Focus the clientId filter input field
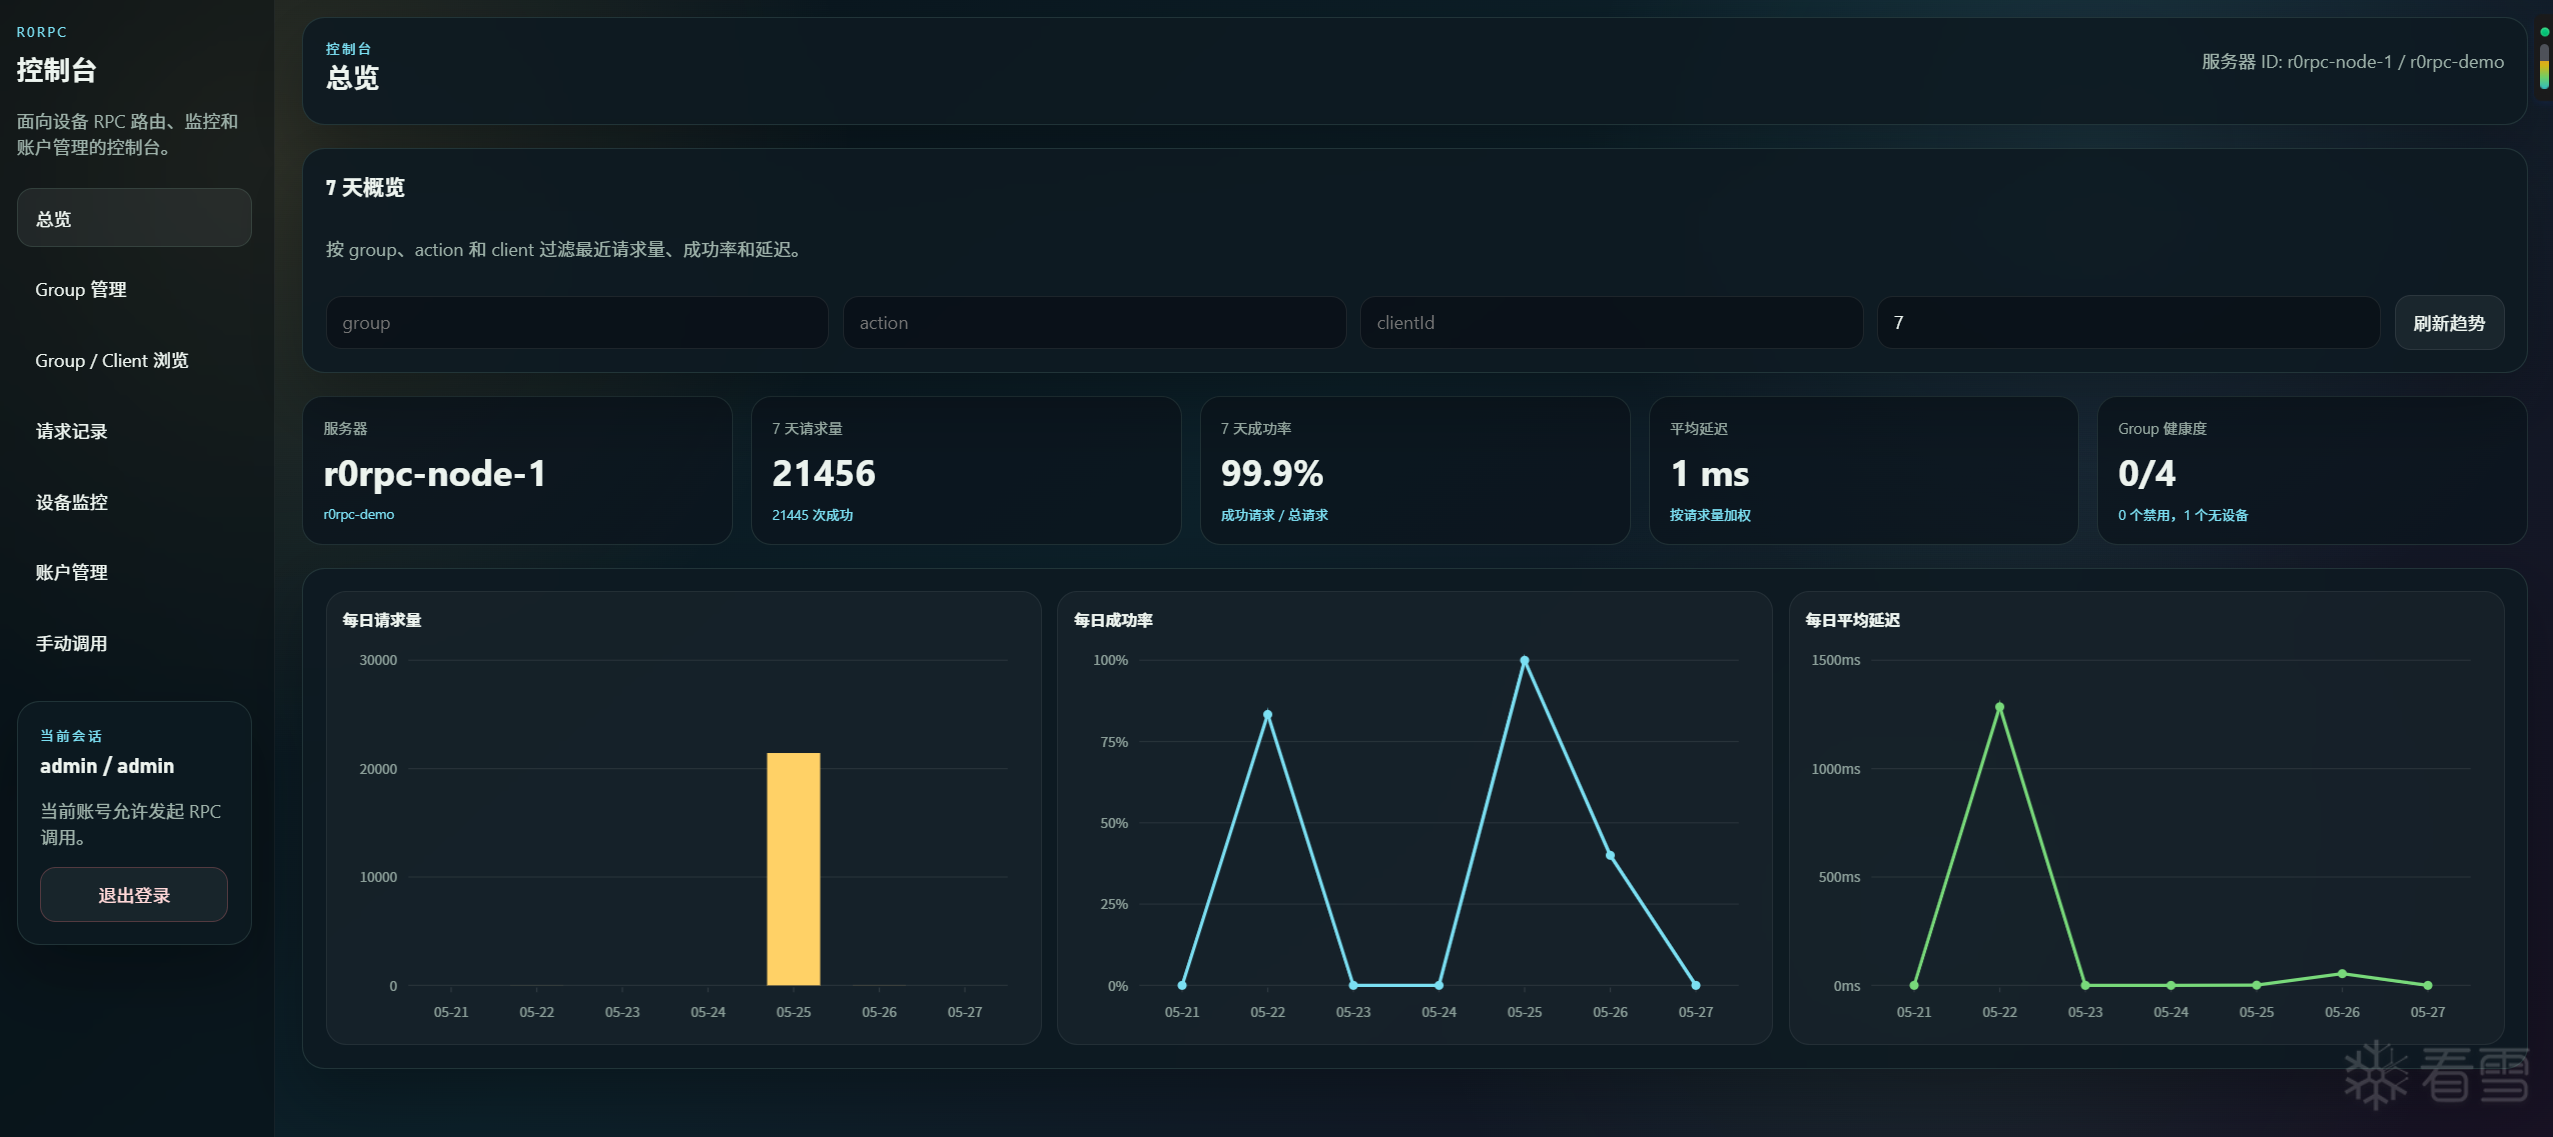 (x=1611, y=323)
